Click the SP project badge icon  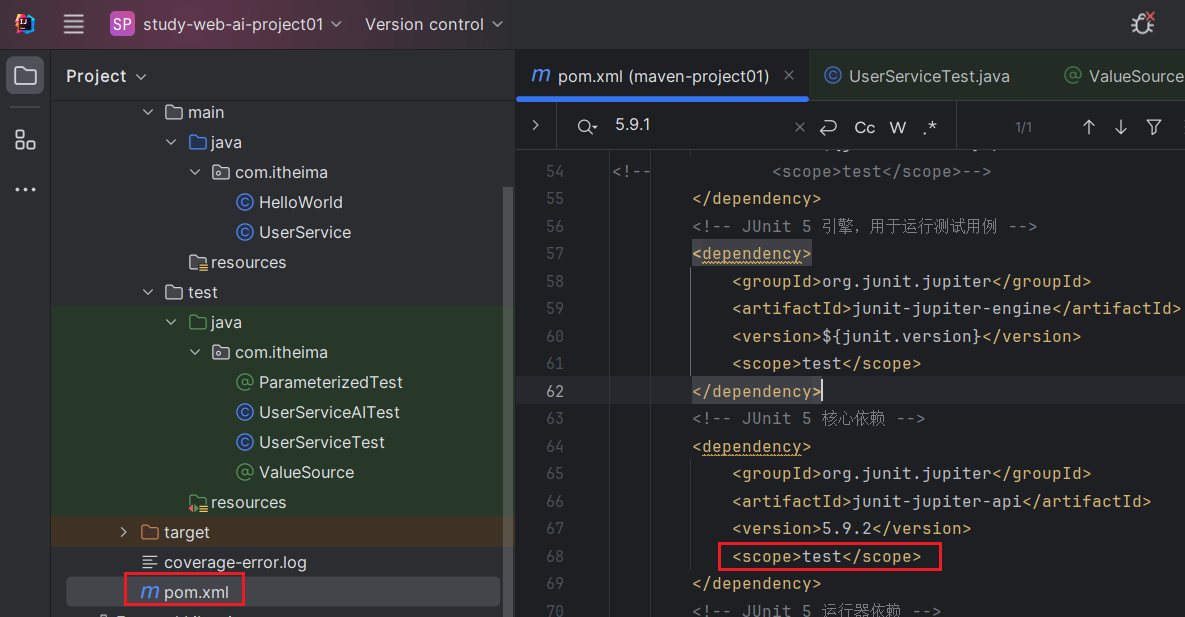pos(122,24)
